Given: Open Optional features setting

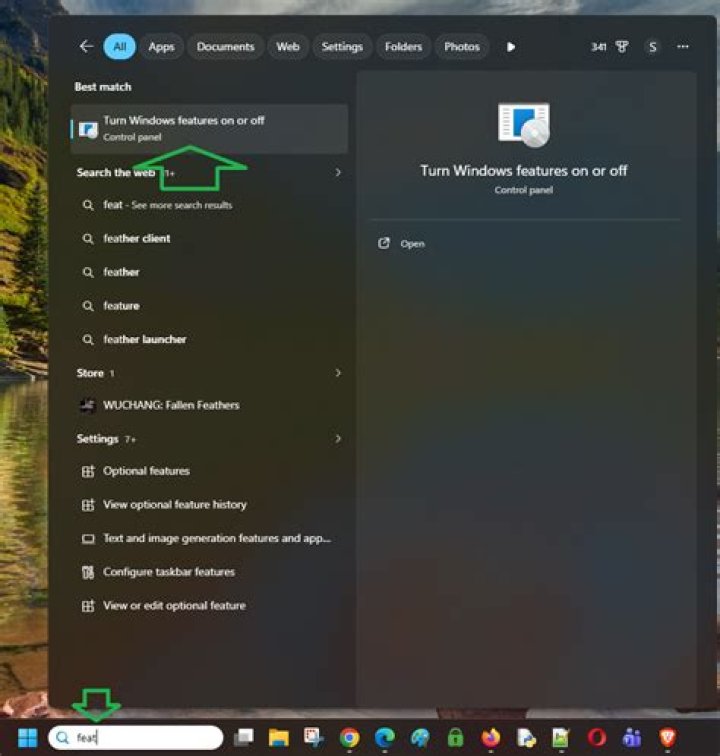Looking at the screenshot, I should [209, 471].
